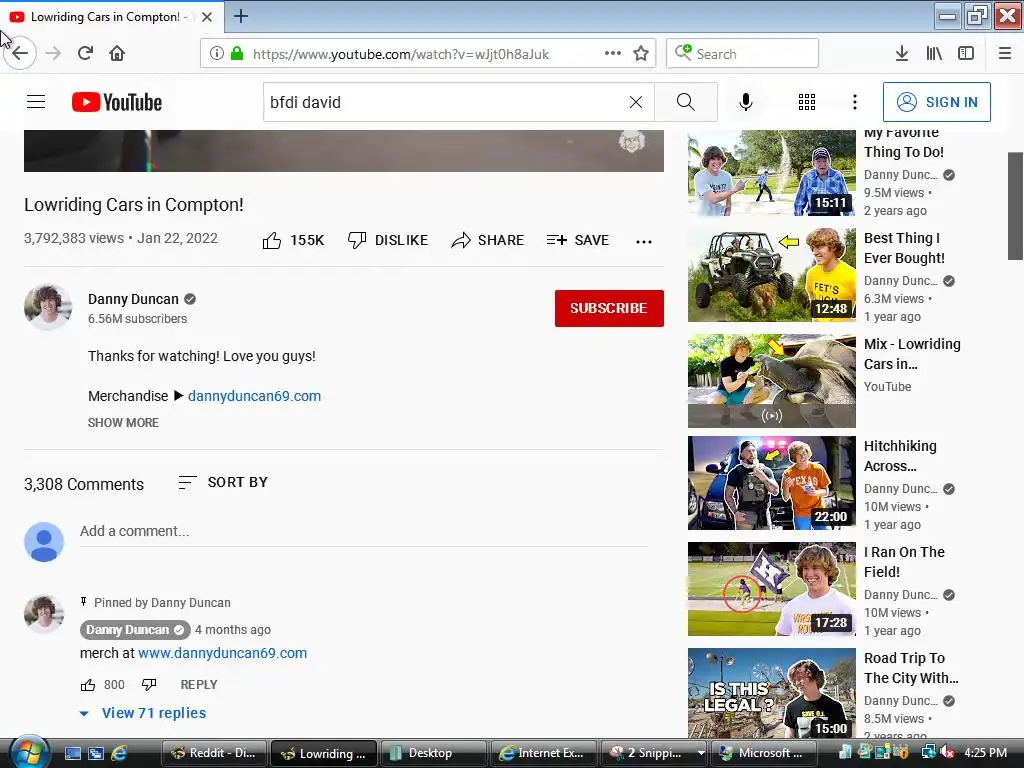Search with your voice microphone icon
The height and width of the screenshot is (768, 1024).
pos(746,102)
